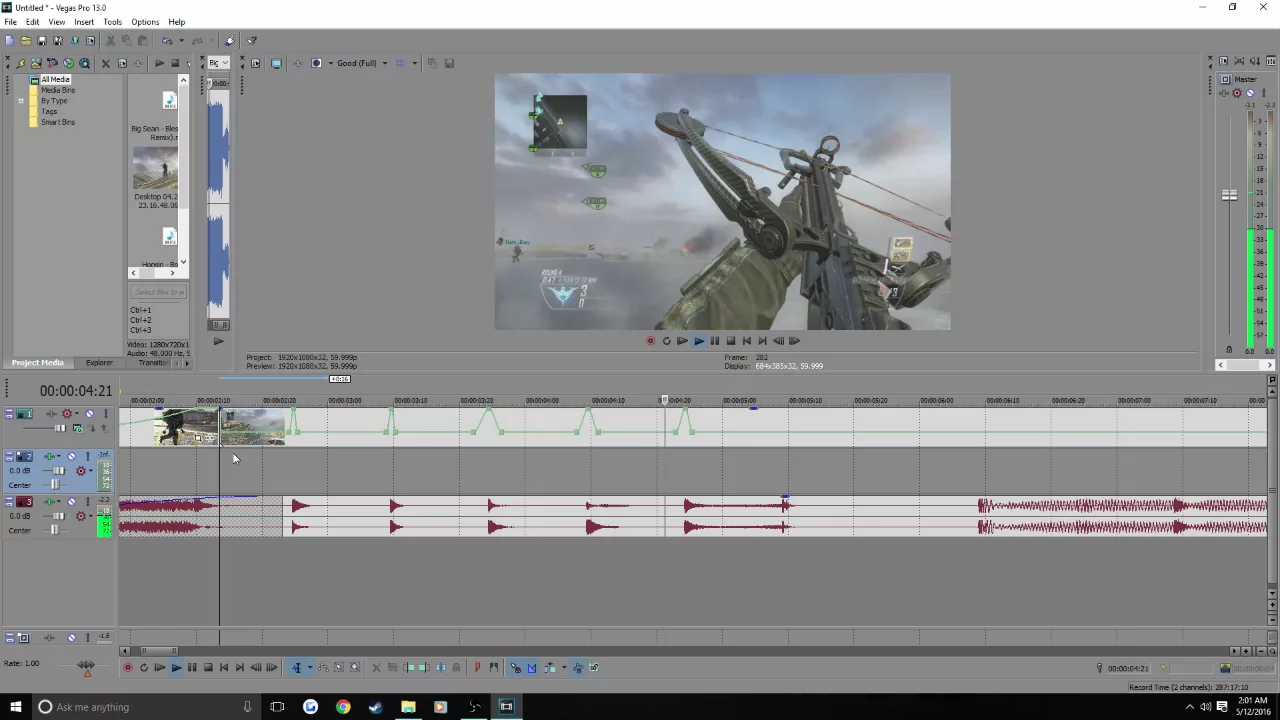The image size is (1280, 720).
Task: Select the Smart Bins folder
Action: (58, 122)
